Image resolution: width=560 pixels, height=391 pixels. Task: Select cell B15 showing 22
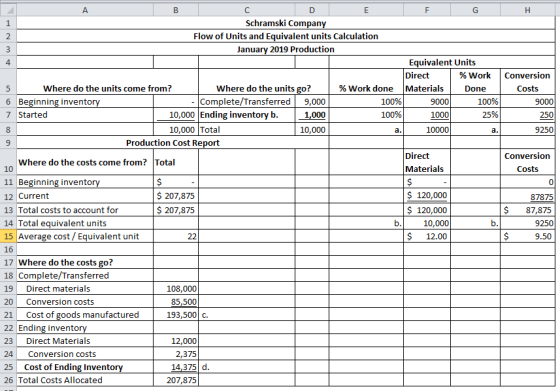pyautogui.click(x=176, y=236)
